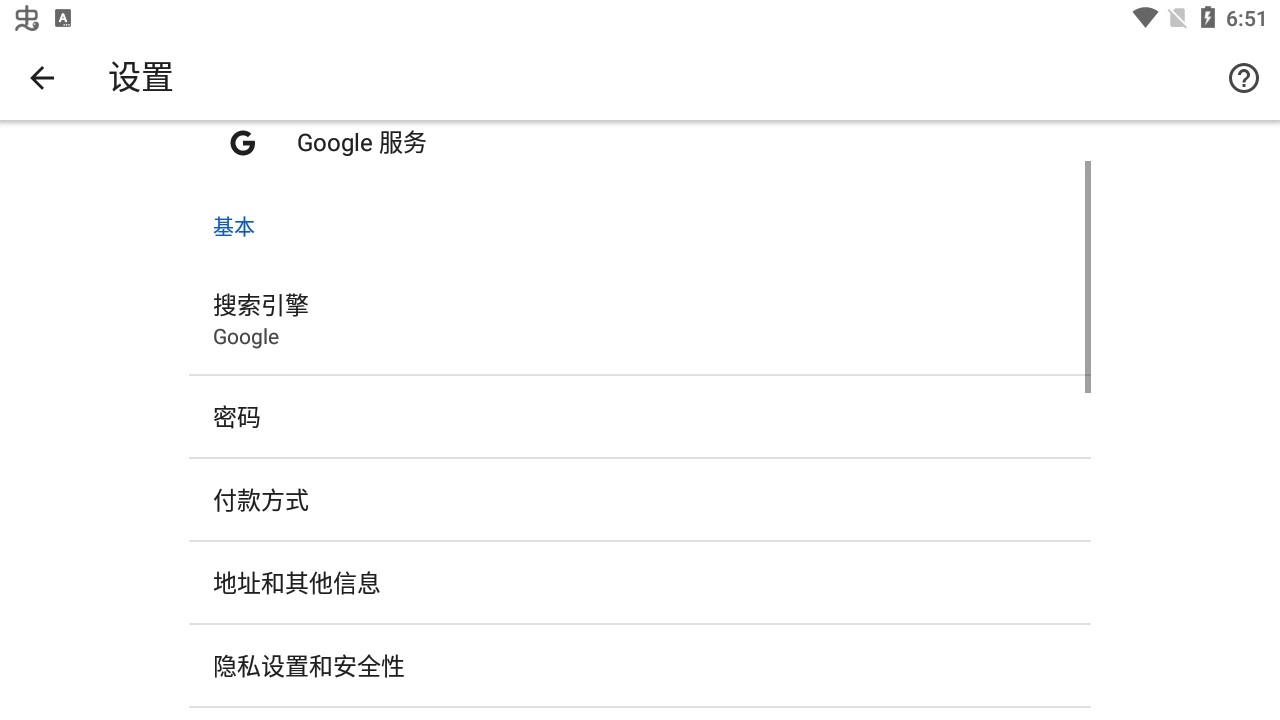Click the 基本 section header
This screenshot has width=1280, height=720.
(x=234, y=227)
